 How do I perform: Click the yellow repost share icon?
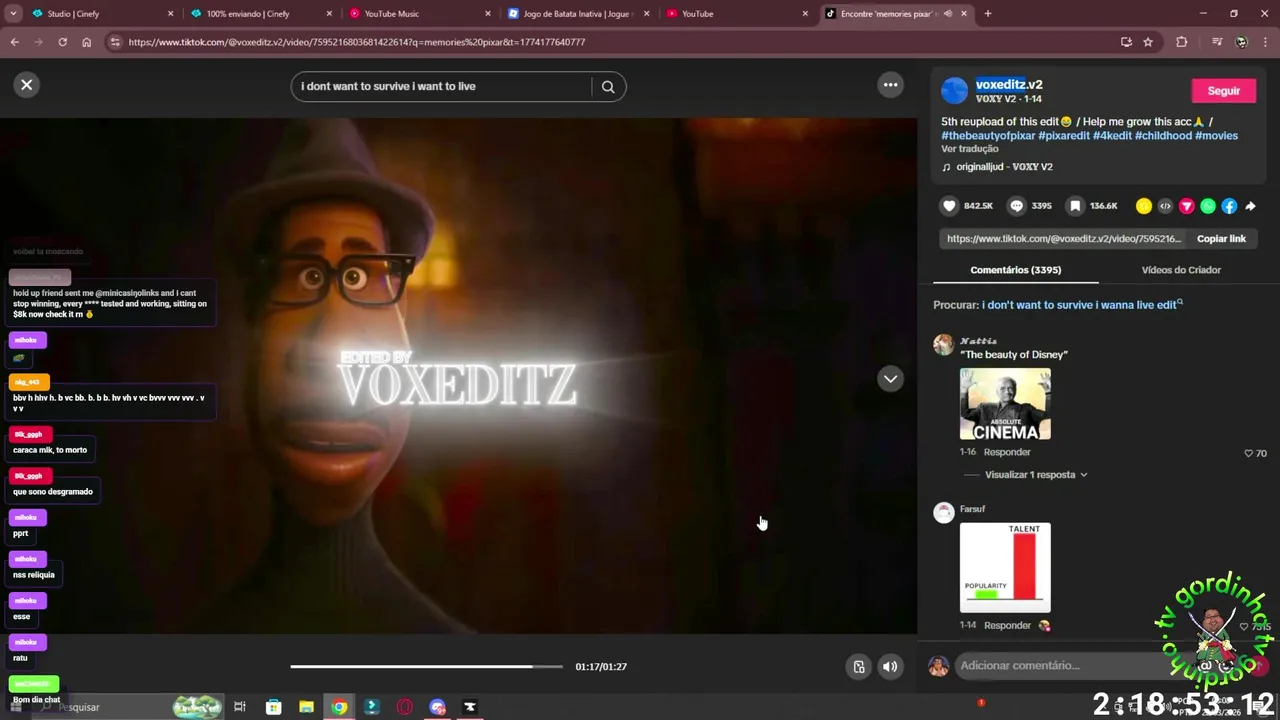pos(1144,206)
